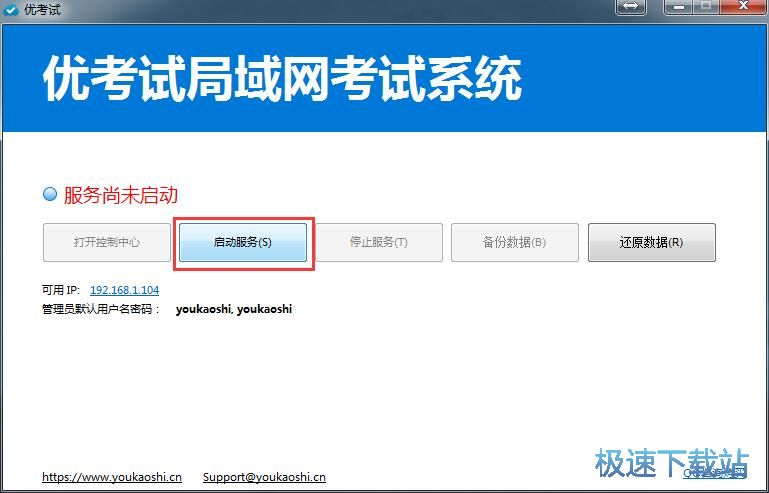The image size is (769, 493).
Task: Click the 启动服务(S) start service button
Action: click(x=243, y=242)
